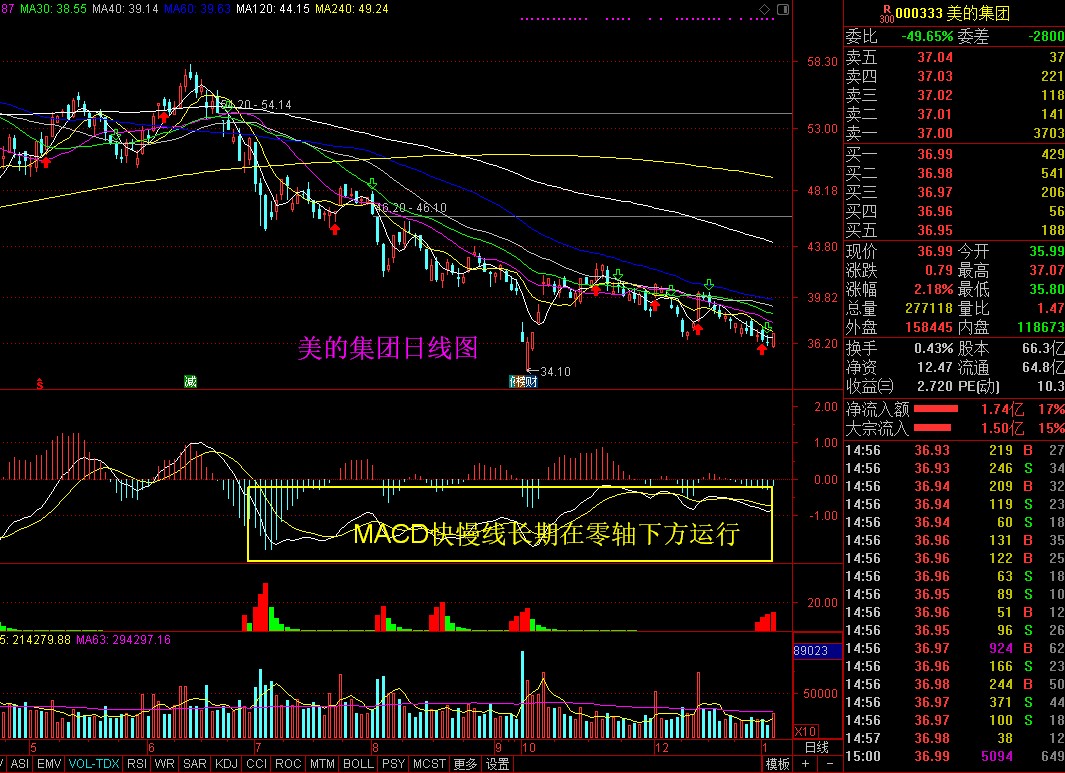Click month 10 on time axis
Image resolution: width=1065 pixels, height=773 pixels.
528,748
